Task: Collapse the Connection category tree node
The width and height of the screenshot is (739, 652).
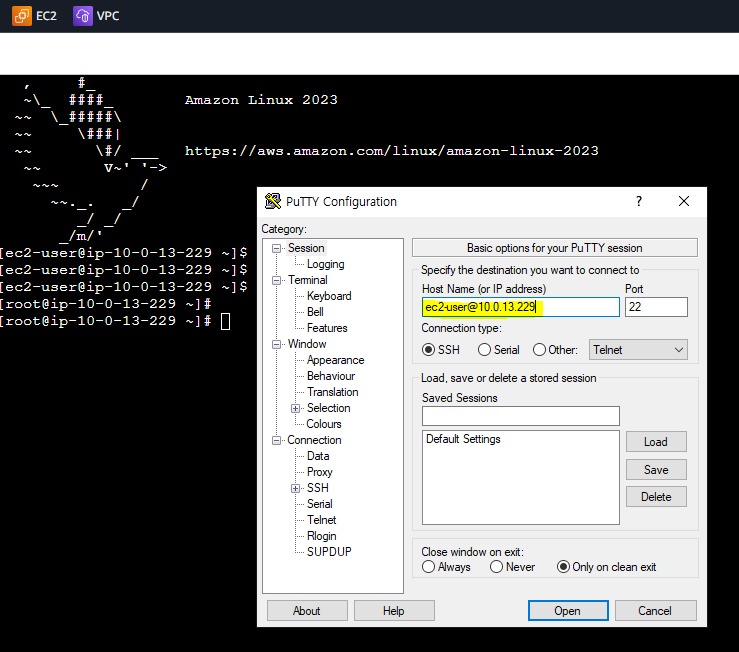Action: pyautogui.click(x=277, y=440)
